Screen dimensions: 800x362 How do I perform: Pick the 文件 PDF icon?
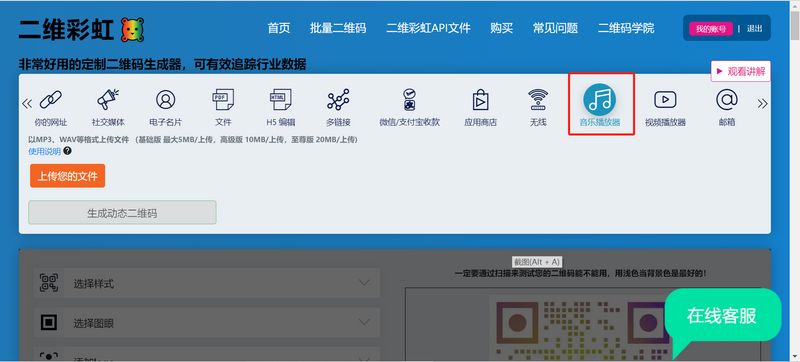pyautogui.click(x=223, y=99)
